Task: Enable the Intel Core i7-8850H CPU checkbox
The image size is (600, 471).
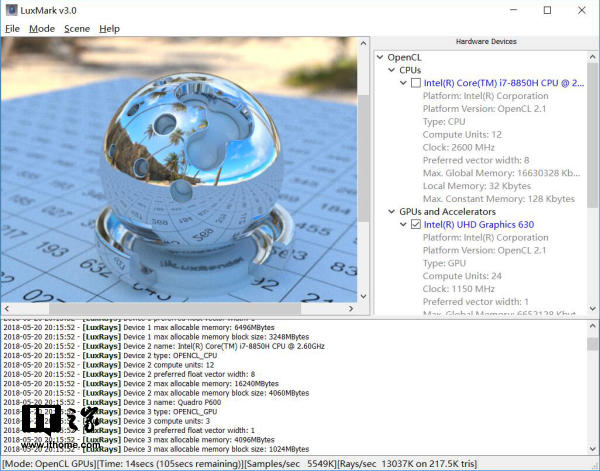Action: 416,83
